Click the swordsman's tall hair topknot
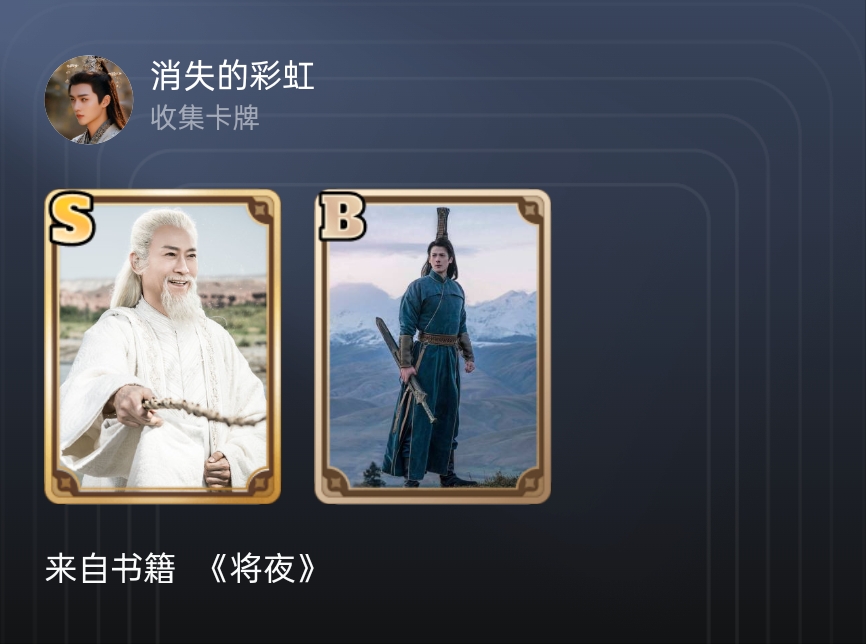Screen dimensions: 866x644 pyautogui.click(x=443, y=224)
